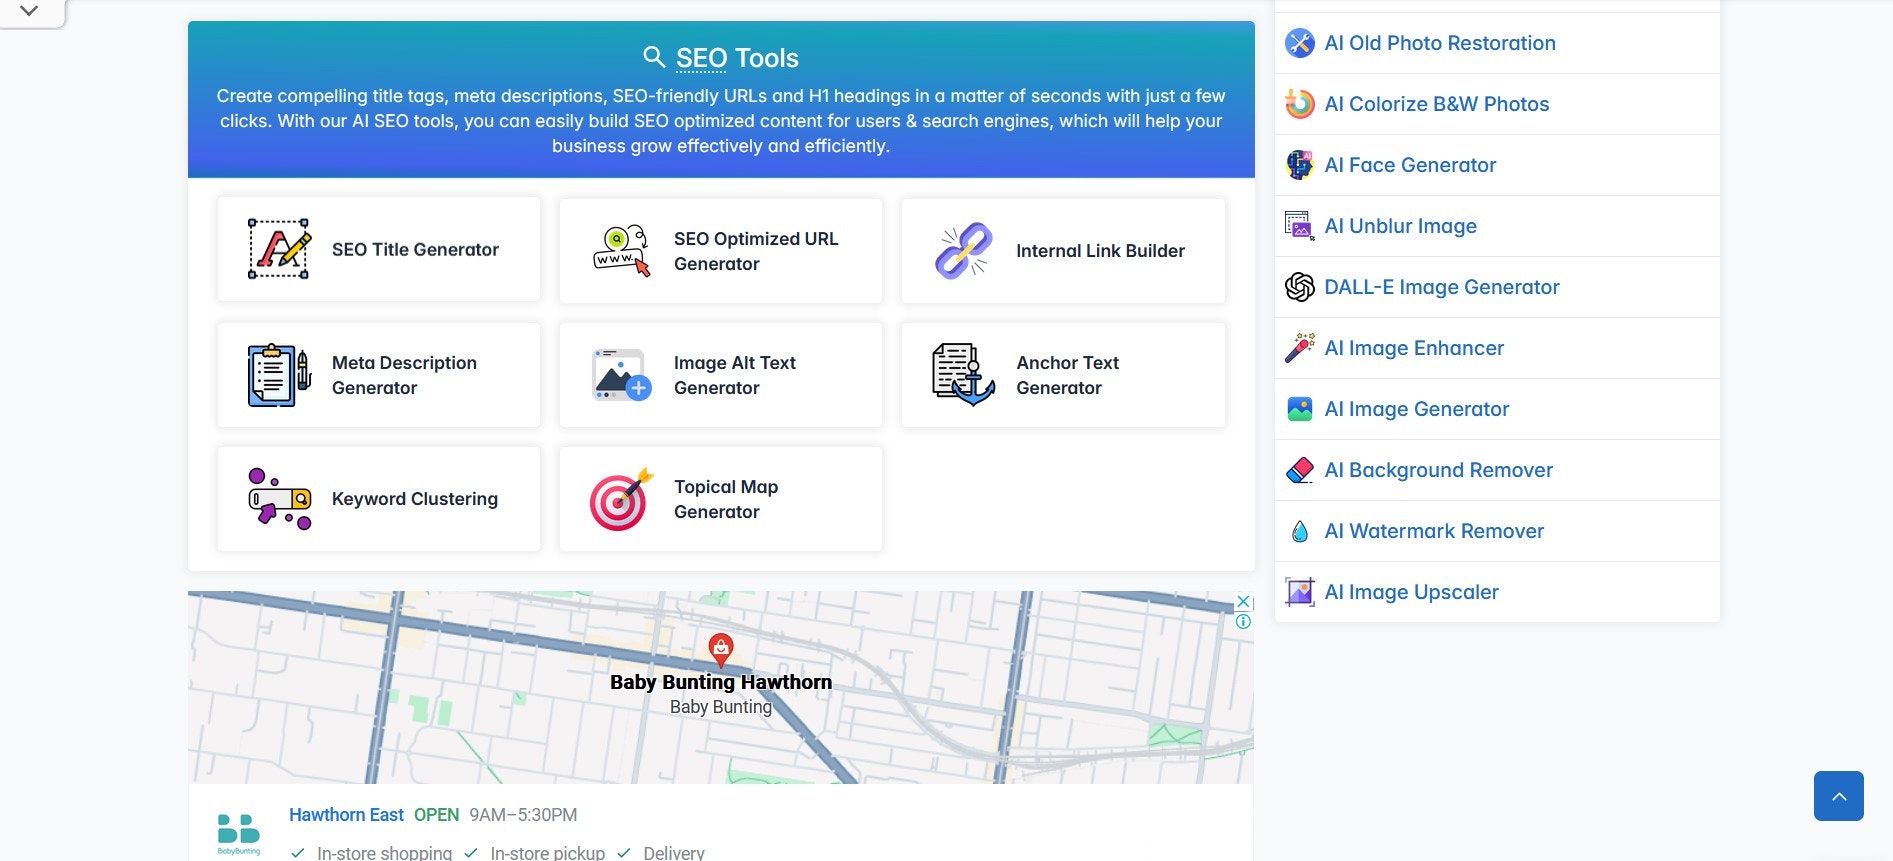Click the Keyword Clustering icon
This screenshot has width=1893, height=861.
[279, 499]
